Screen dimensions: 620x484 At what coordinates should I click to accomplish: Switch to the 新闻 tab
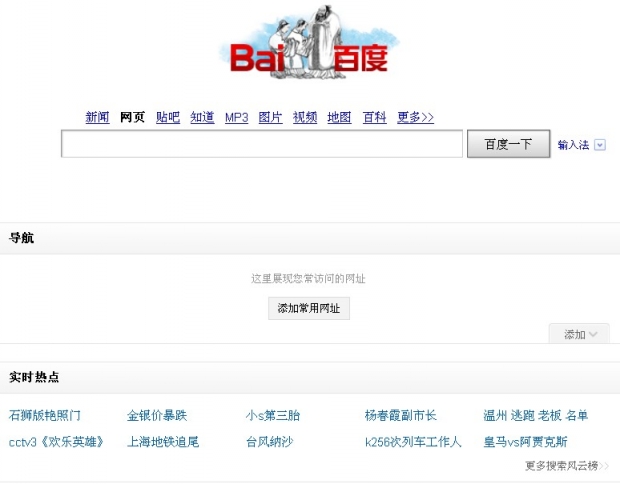point(97,118)
